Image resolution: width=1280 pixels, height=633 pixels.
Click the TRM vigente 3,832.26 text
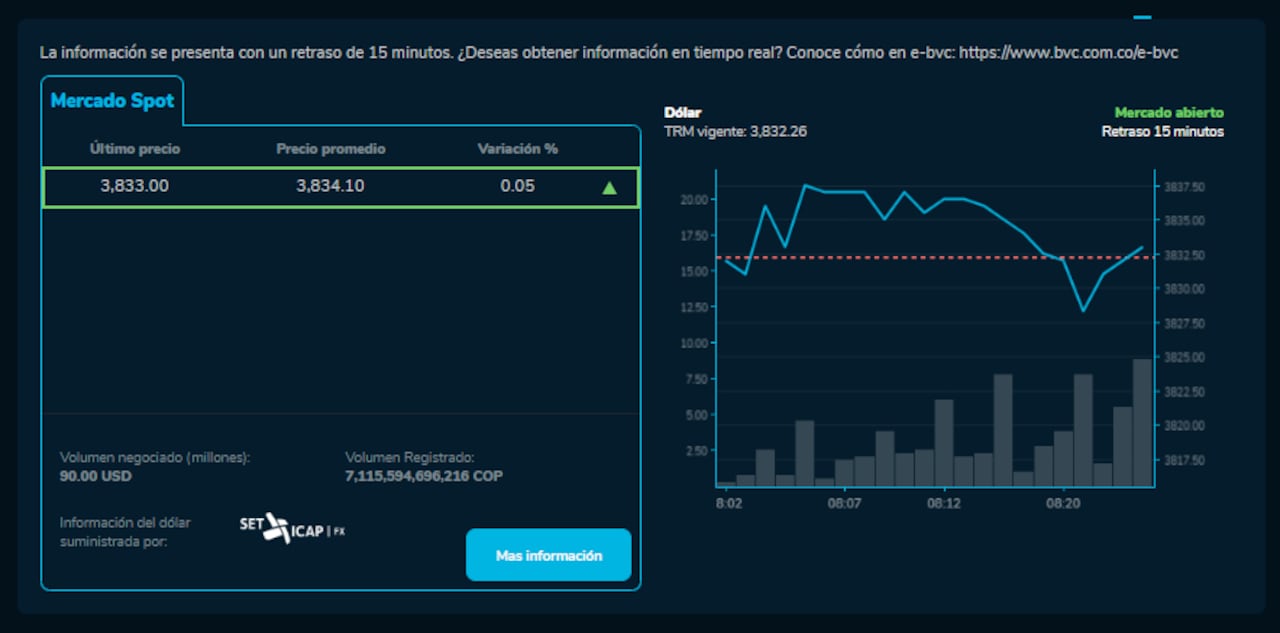[x=735, y=131]
